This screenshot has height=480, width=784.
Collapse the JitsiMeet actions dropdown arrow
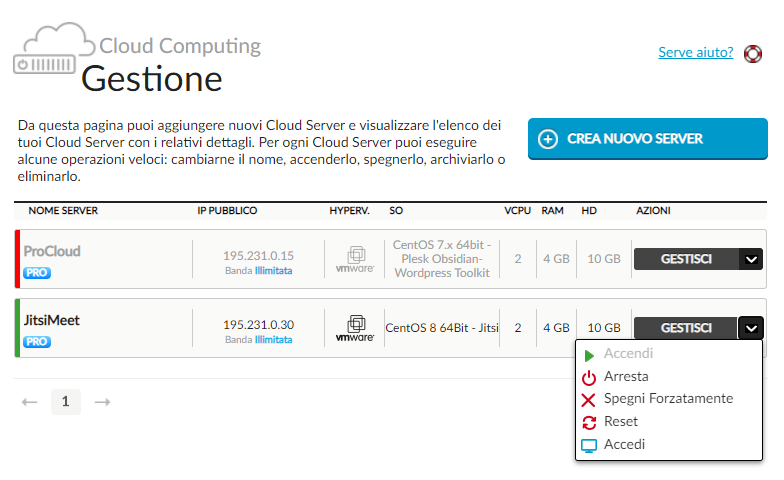click(x=752, y=328)
